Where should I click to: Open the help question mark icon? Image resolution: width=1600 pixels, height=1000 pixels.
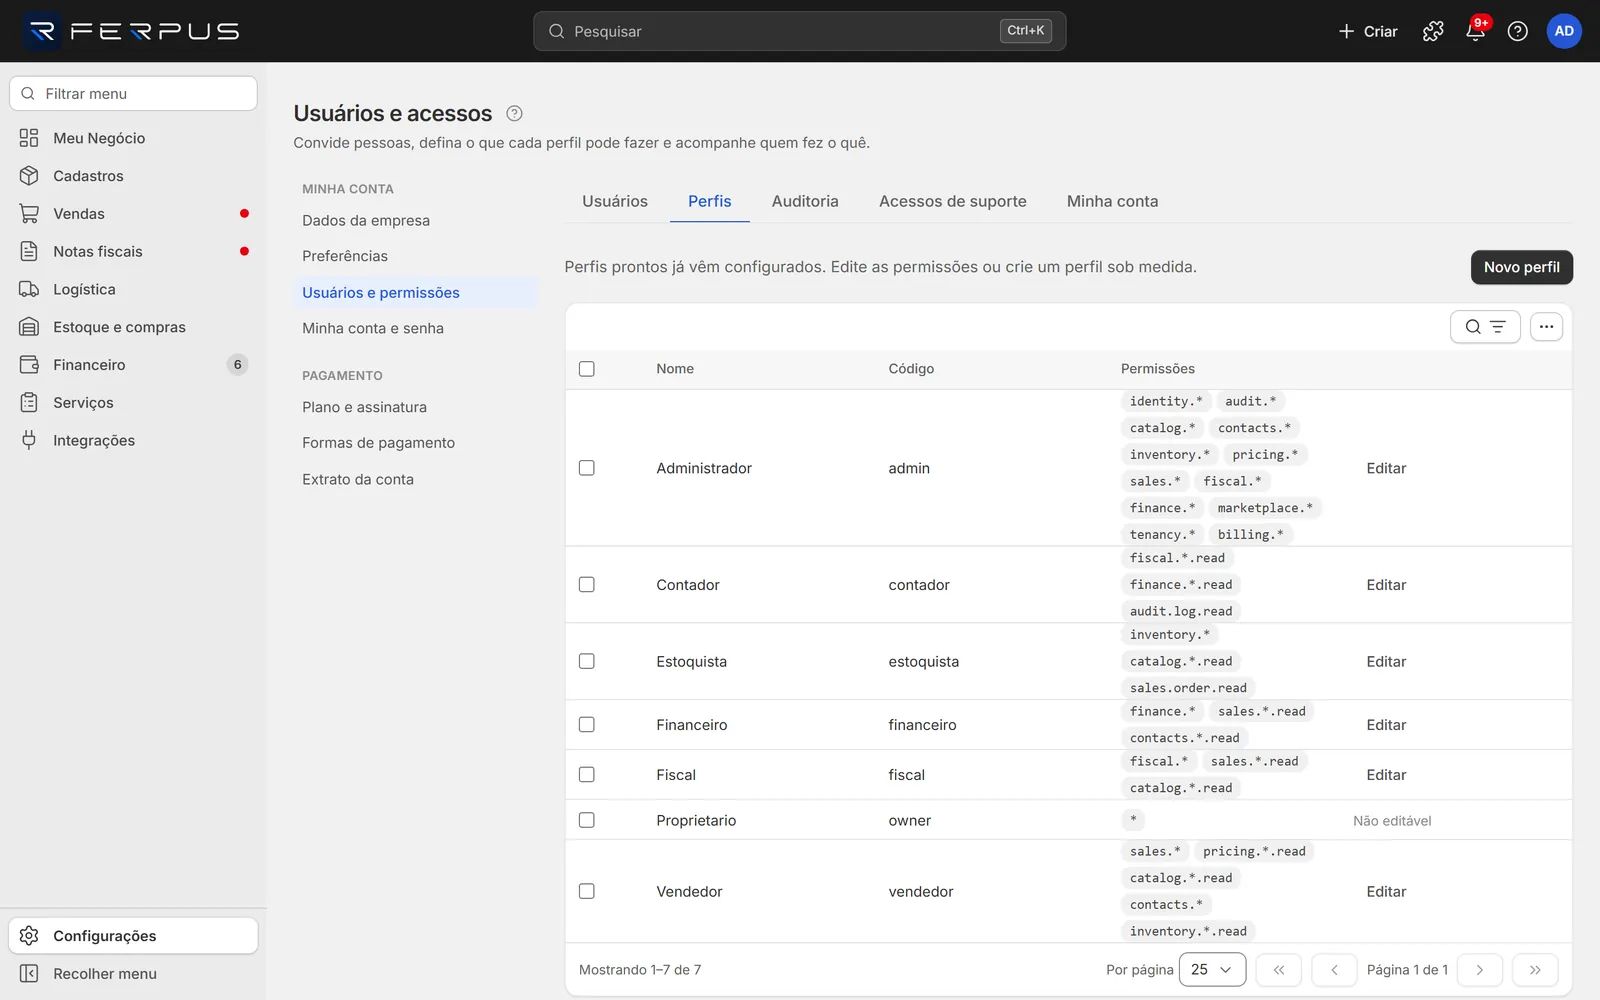click(1517, 31)
